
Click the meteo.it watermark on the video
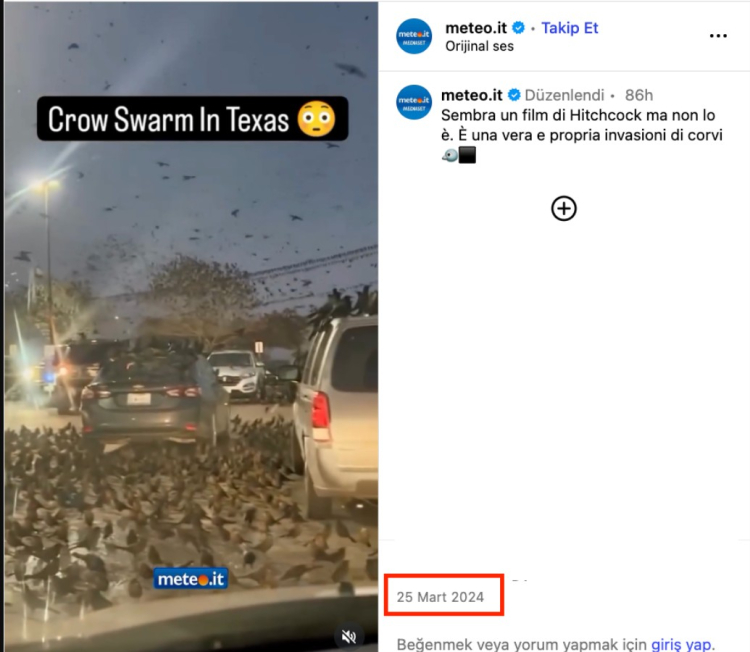point(190,579)
